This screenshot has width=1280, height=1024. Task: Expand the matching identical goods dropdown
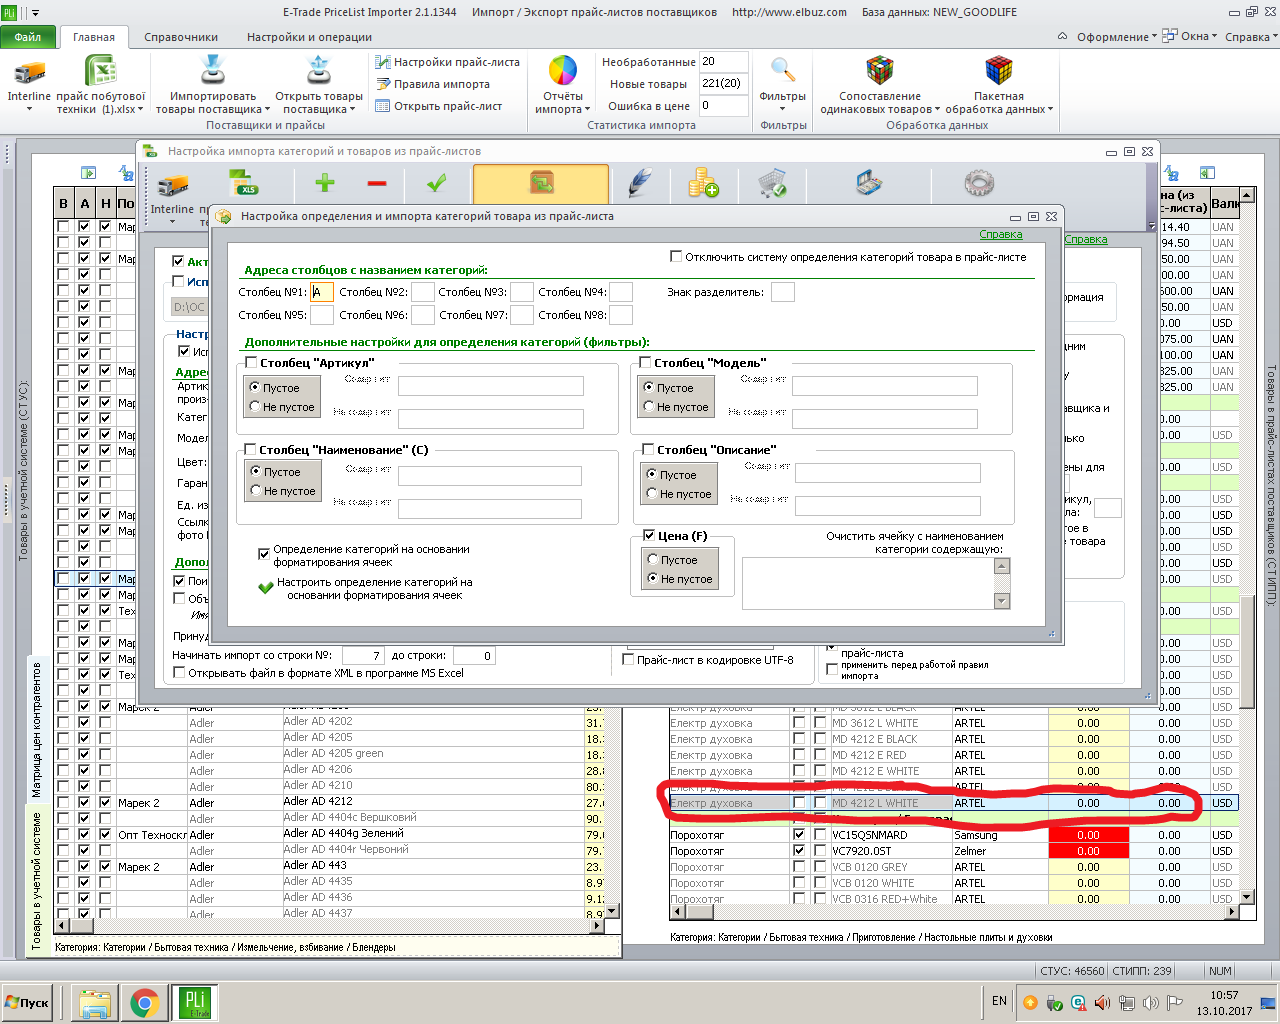[x=937, y=110]
